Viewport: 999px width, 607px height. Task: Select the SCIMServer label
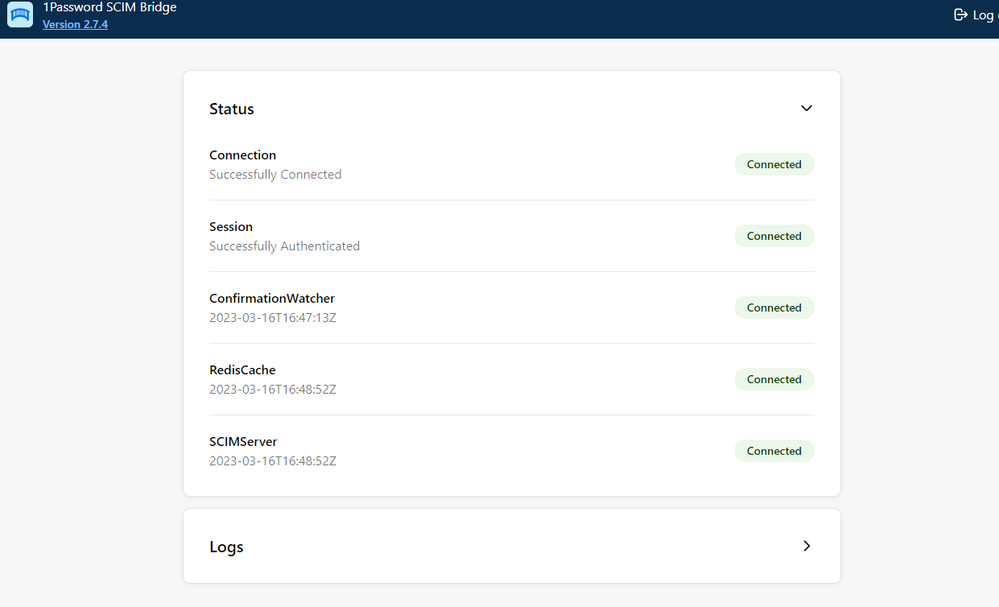coord(243,442)
